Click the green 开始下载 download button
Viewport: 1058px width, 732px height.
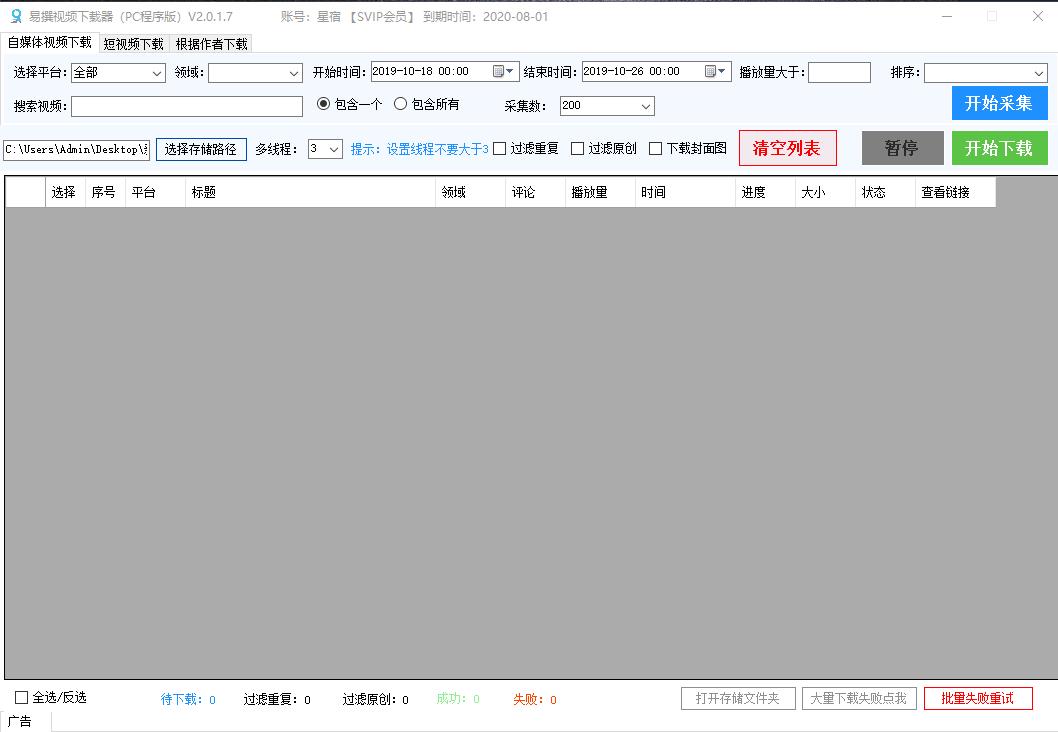click(x=999, y=147)
